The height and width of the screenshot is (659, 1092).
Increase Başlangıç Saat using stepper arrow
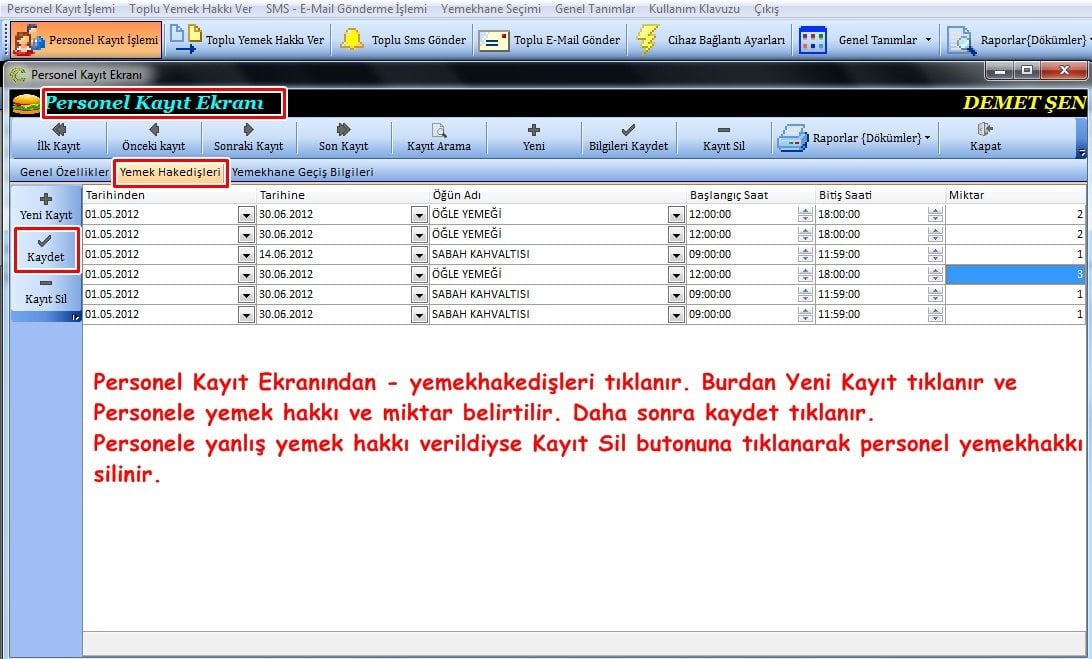pyautogui.click(x=804, y=209)
